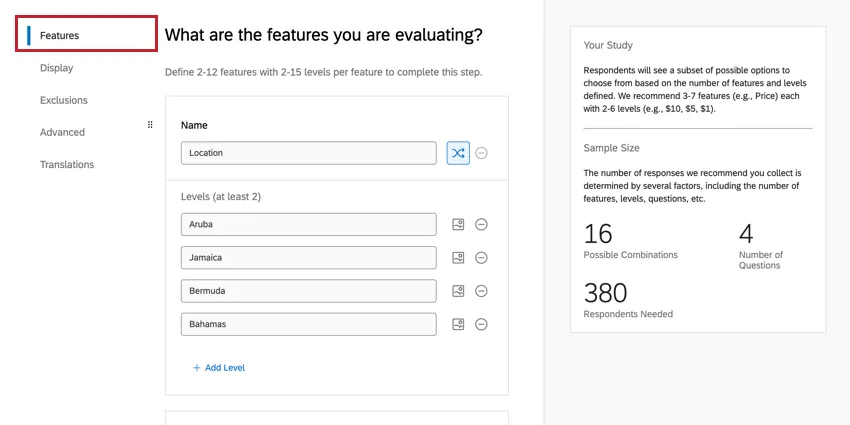The width and height of the screenshot is (850, 425).
Task: Remove the Location feature with minus icon
Action: click(x=481, y=153)
